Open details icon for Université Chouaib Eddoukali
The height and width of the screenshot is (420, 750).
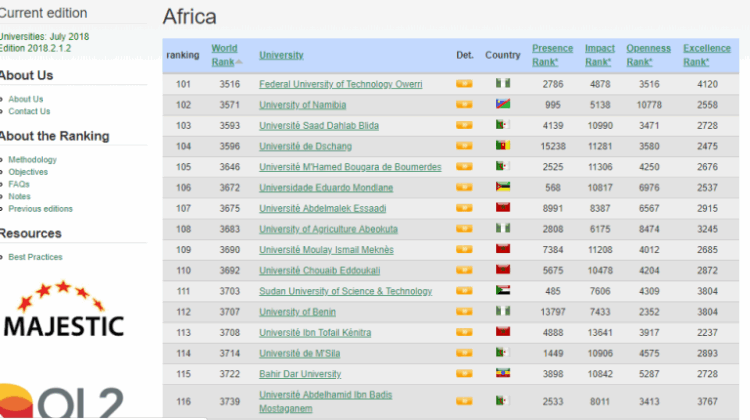[x=464, y=270]
